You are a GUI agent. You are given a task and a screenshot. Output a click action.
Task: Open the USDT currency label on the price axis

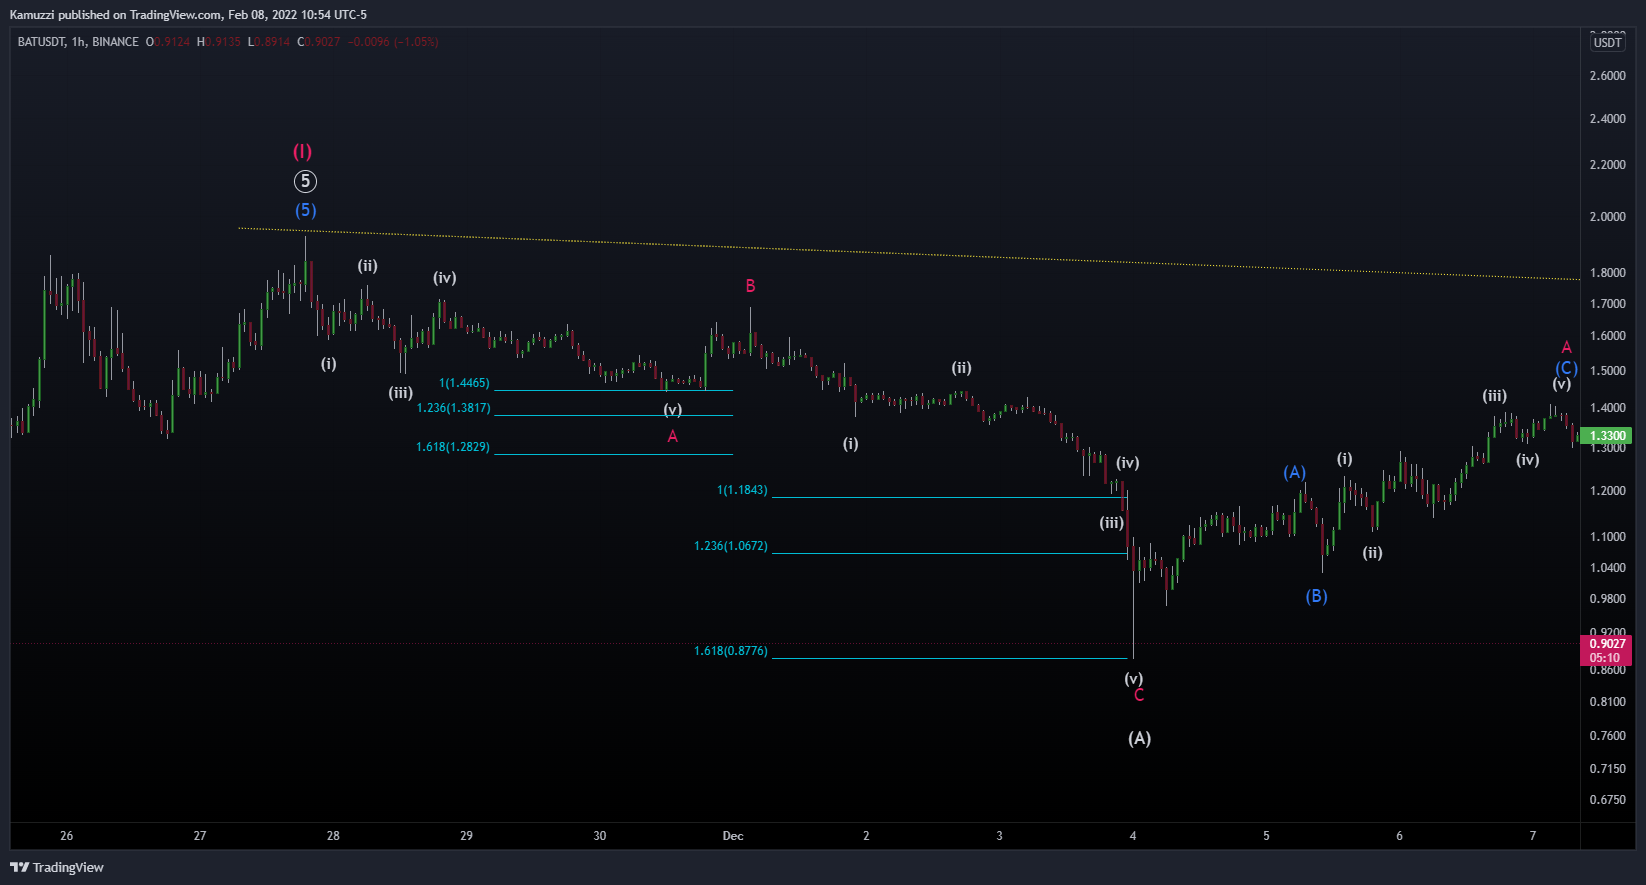tap(1607, 42)
